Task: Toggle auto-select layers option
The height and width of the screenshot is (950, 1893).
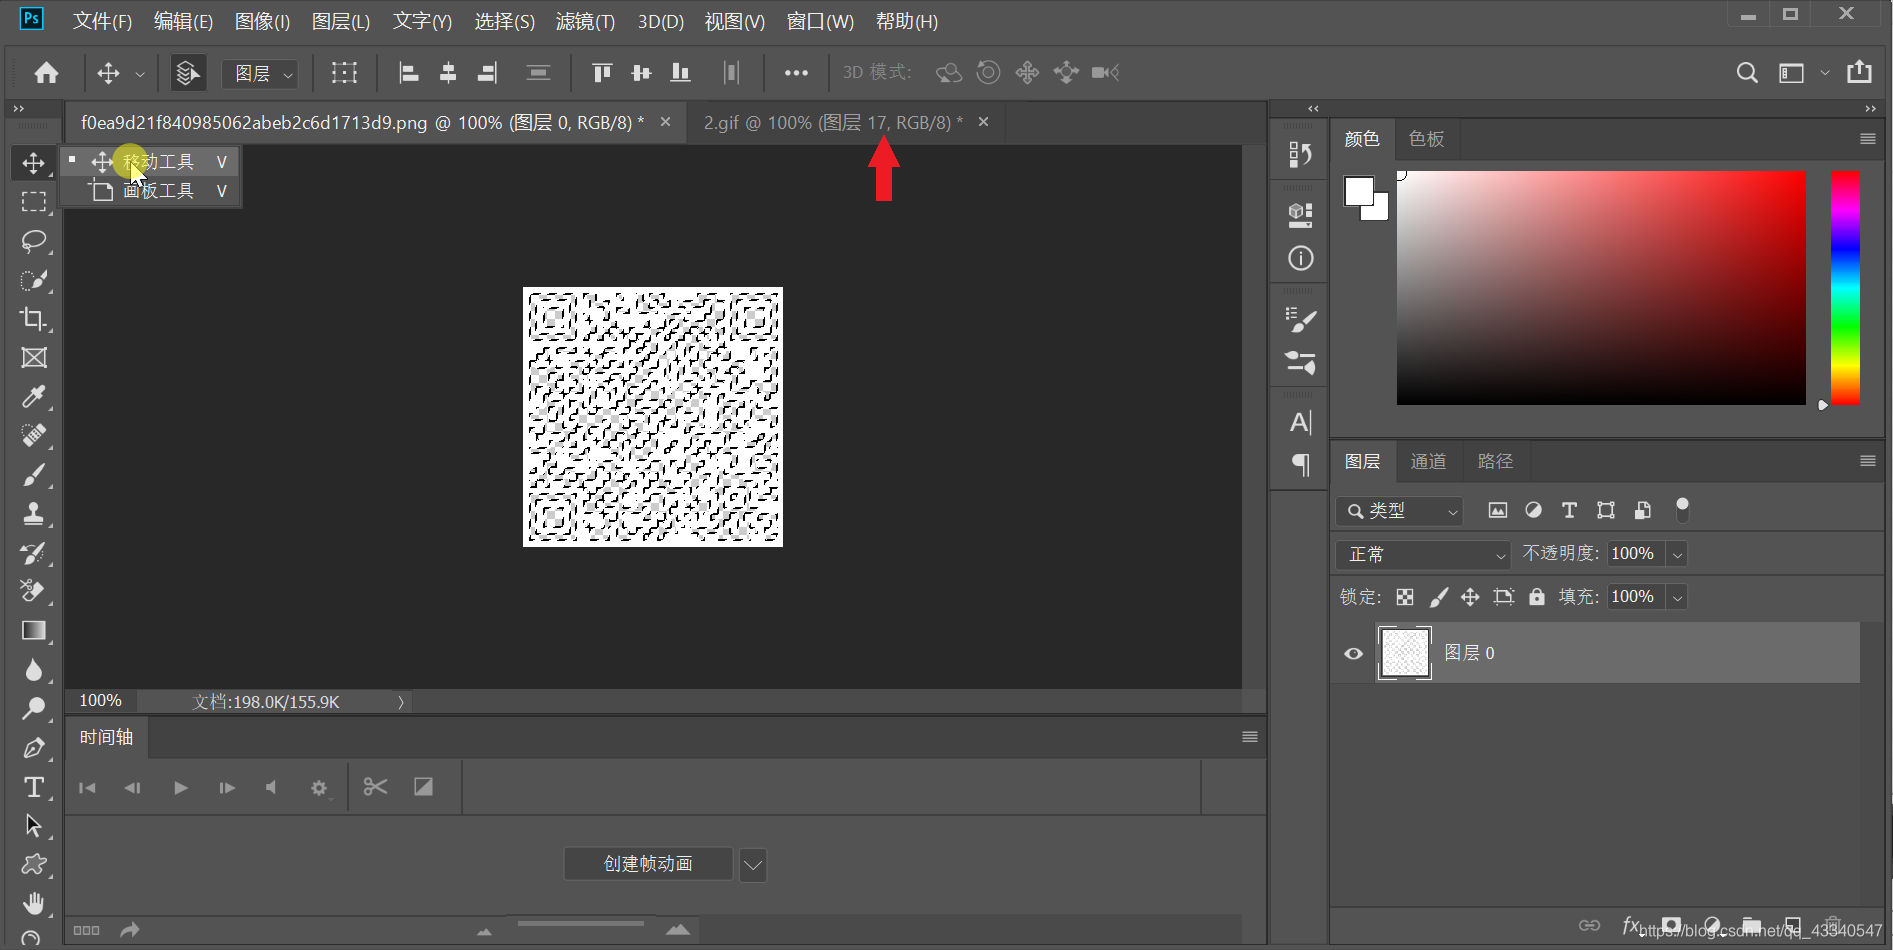Action: [187, 73]
